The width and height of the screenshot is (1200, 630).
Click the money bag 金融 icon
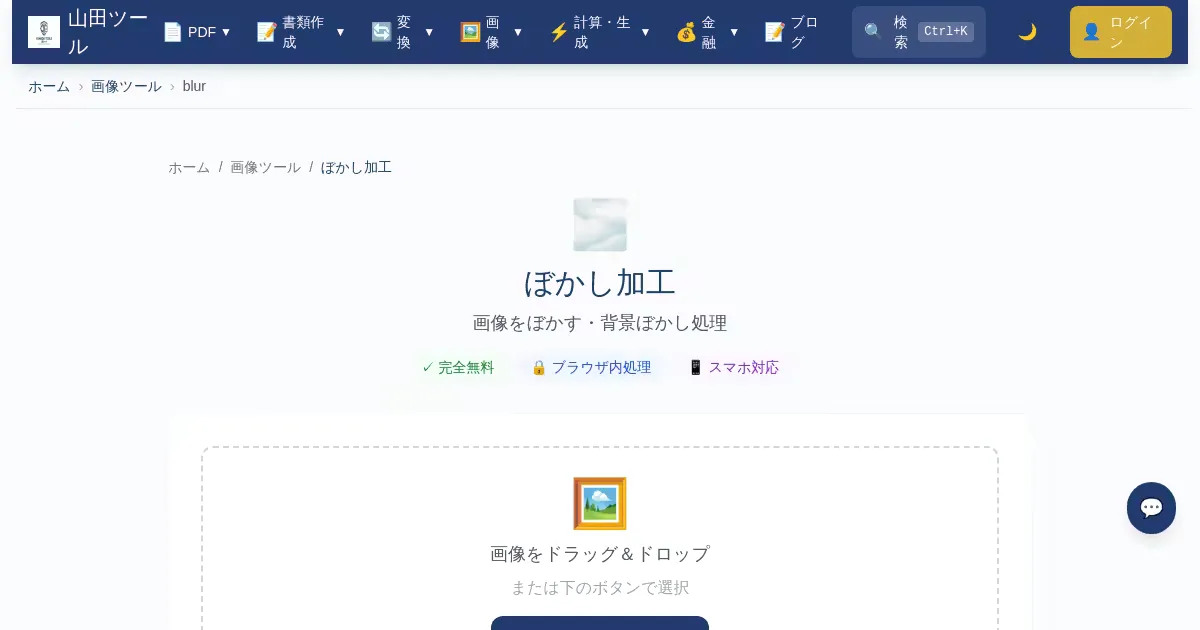686,32
